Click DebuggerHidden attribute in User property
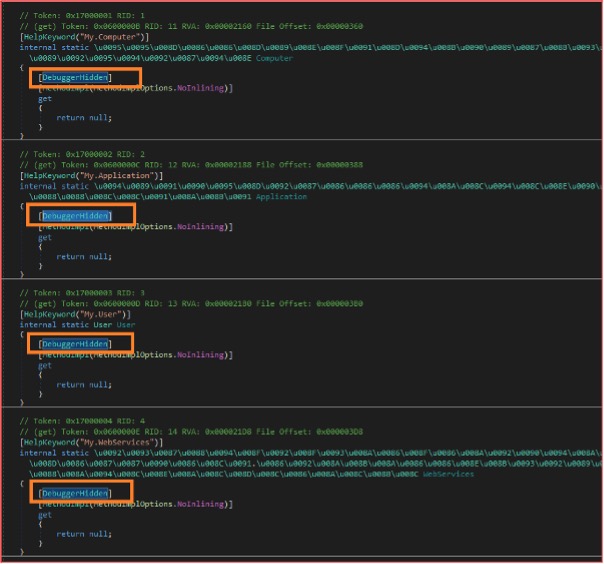 75,344
